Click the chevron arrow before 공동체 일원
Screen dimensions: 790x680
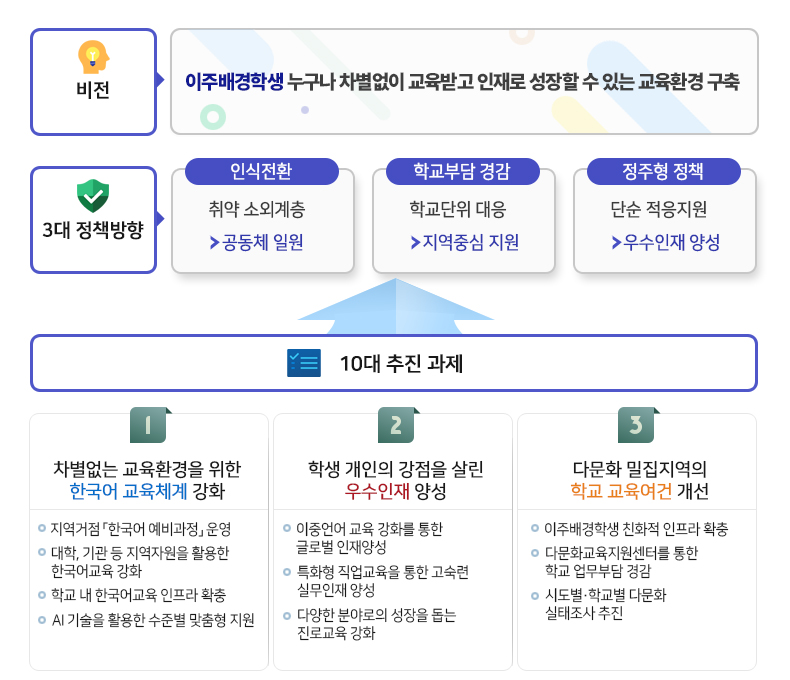click(214, 242)
